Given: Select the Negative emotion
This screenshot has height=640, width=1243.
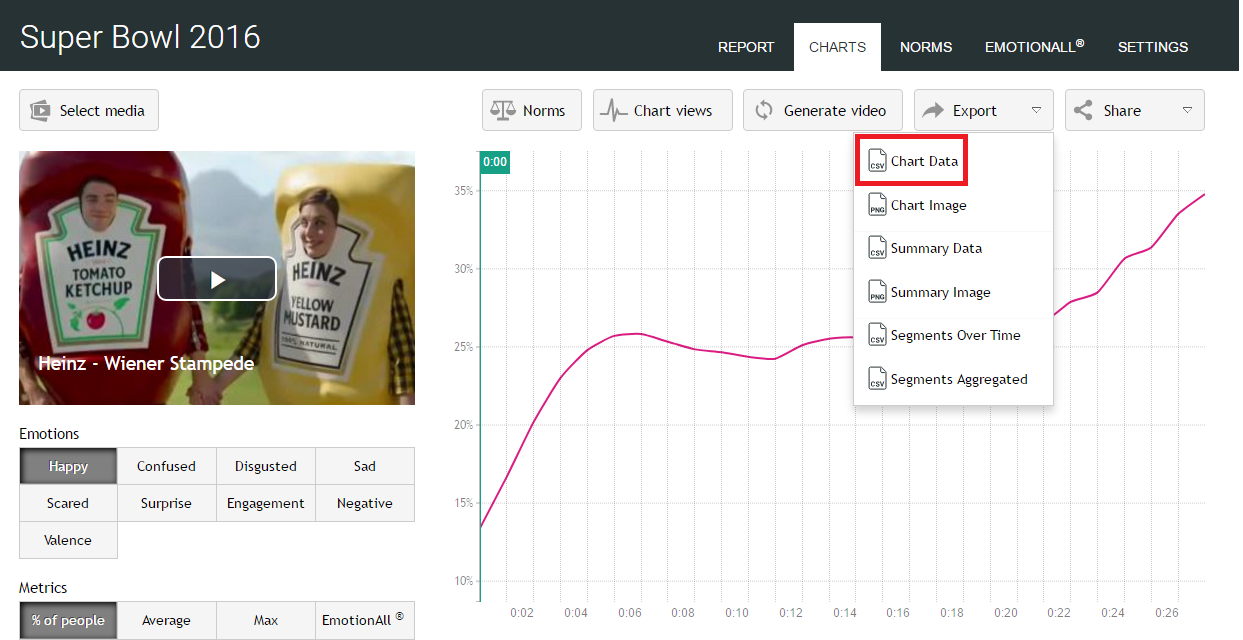Looking at the screenshot, I should point(364,503).
